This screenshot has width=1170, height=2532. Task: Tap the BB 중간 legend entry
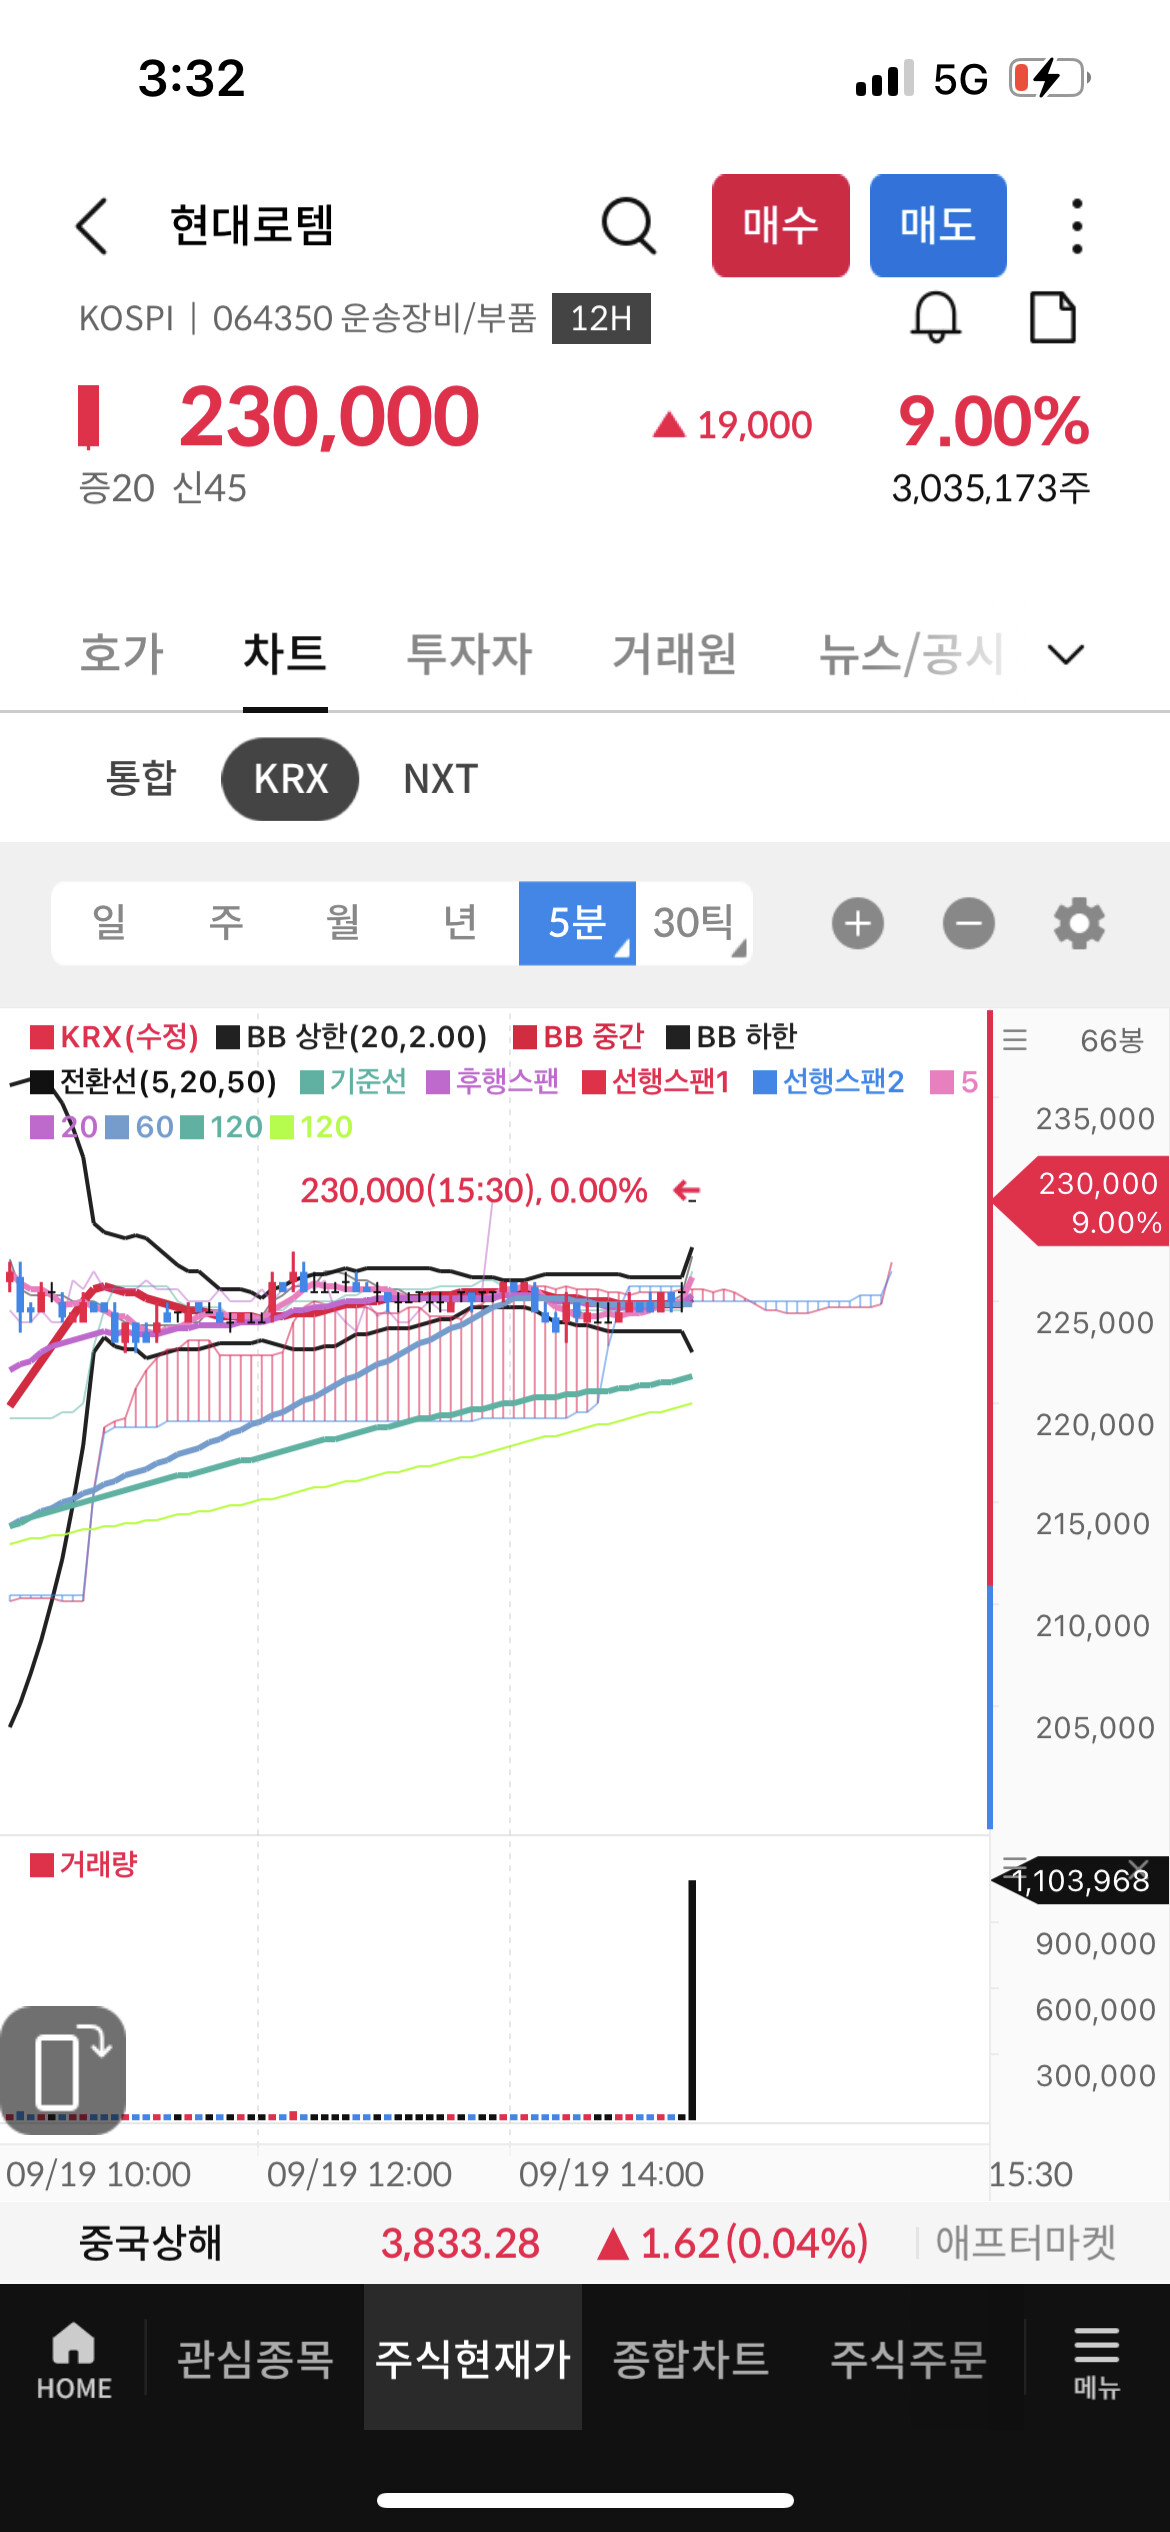click(x=578, y=1037)
